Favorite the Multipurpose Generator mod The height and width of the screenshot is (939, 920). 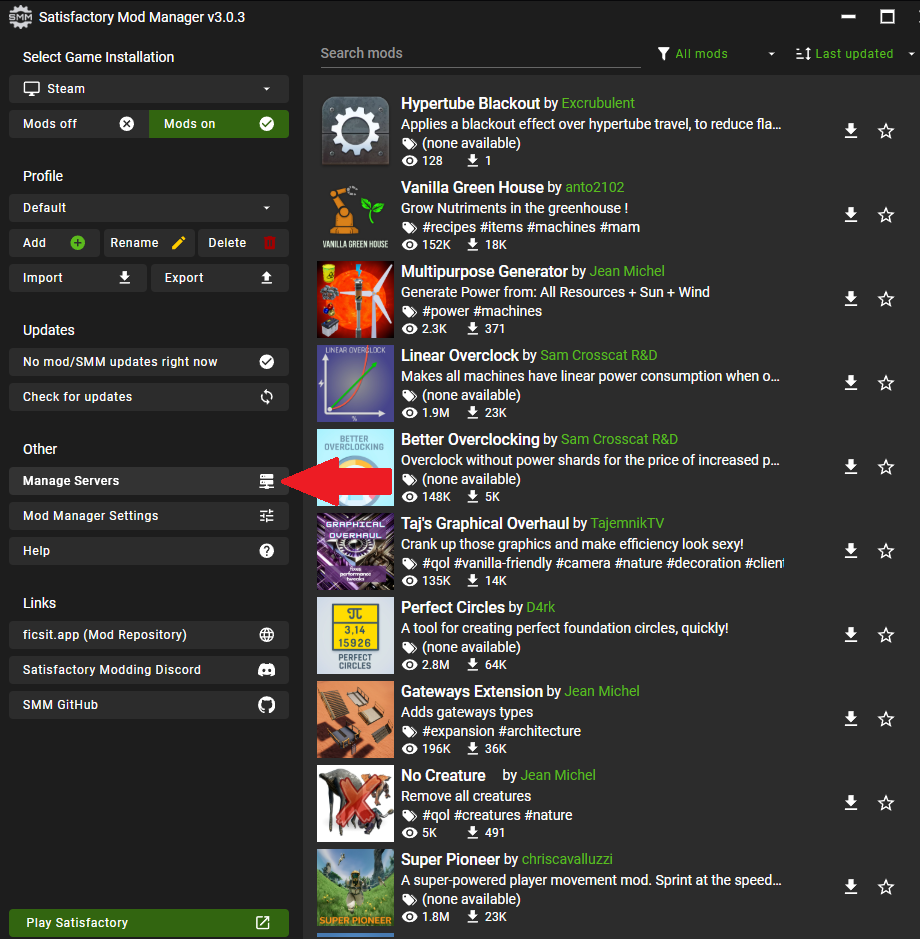point(886,298)
